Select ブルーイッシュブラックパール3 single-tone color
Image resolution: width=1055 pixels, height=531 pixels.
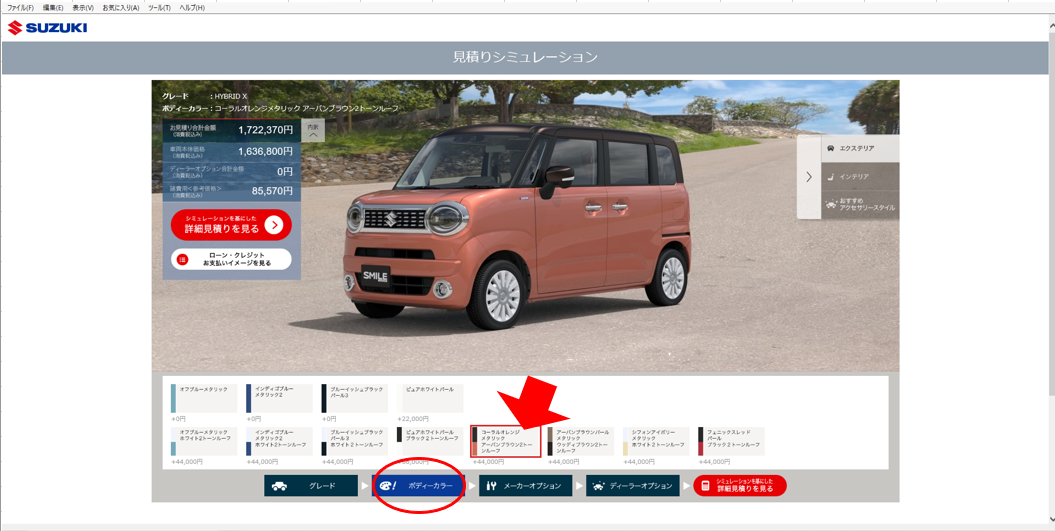click(x=355, y=398)
